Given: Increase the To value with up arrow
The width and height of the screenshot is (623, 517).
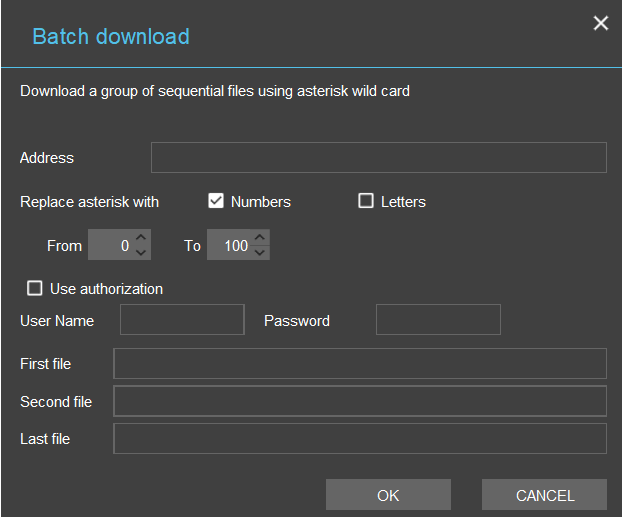Looking at the screenshot, I should pyautogui.click(x=260, y=238).
